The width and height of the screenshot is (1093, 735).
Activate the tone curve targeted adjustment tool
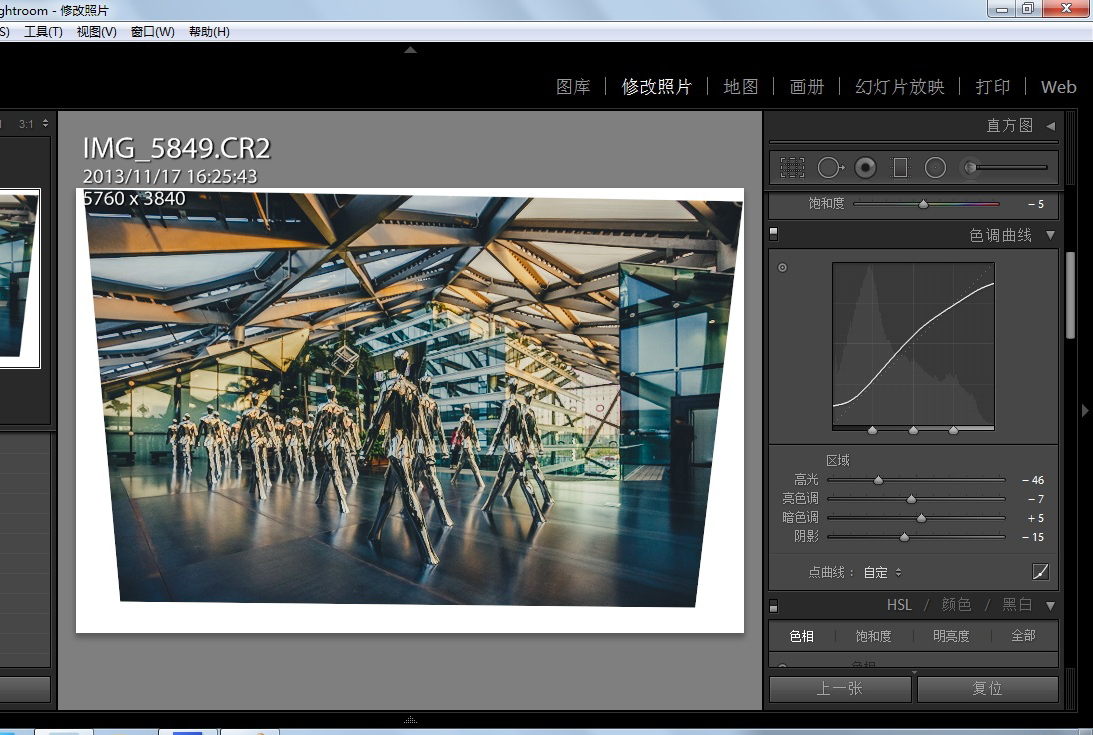coord(783,268)
